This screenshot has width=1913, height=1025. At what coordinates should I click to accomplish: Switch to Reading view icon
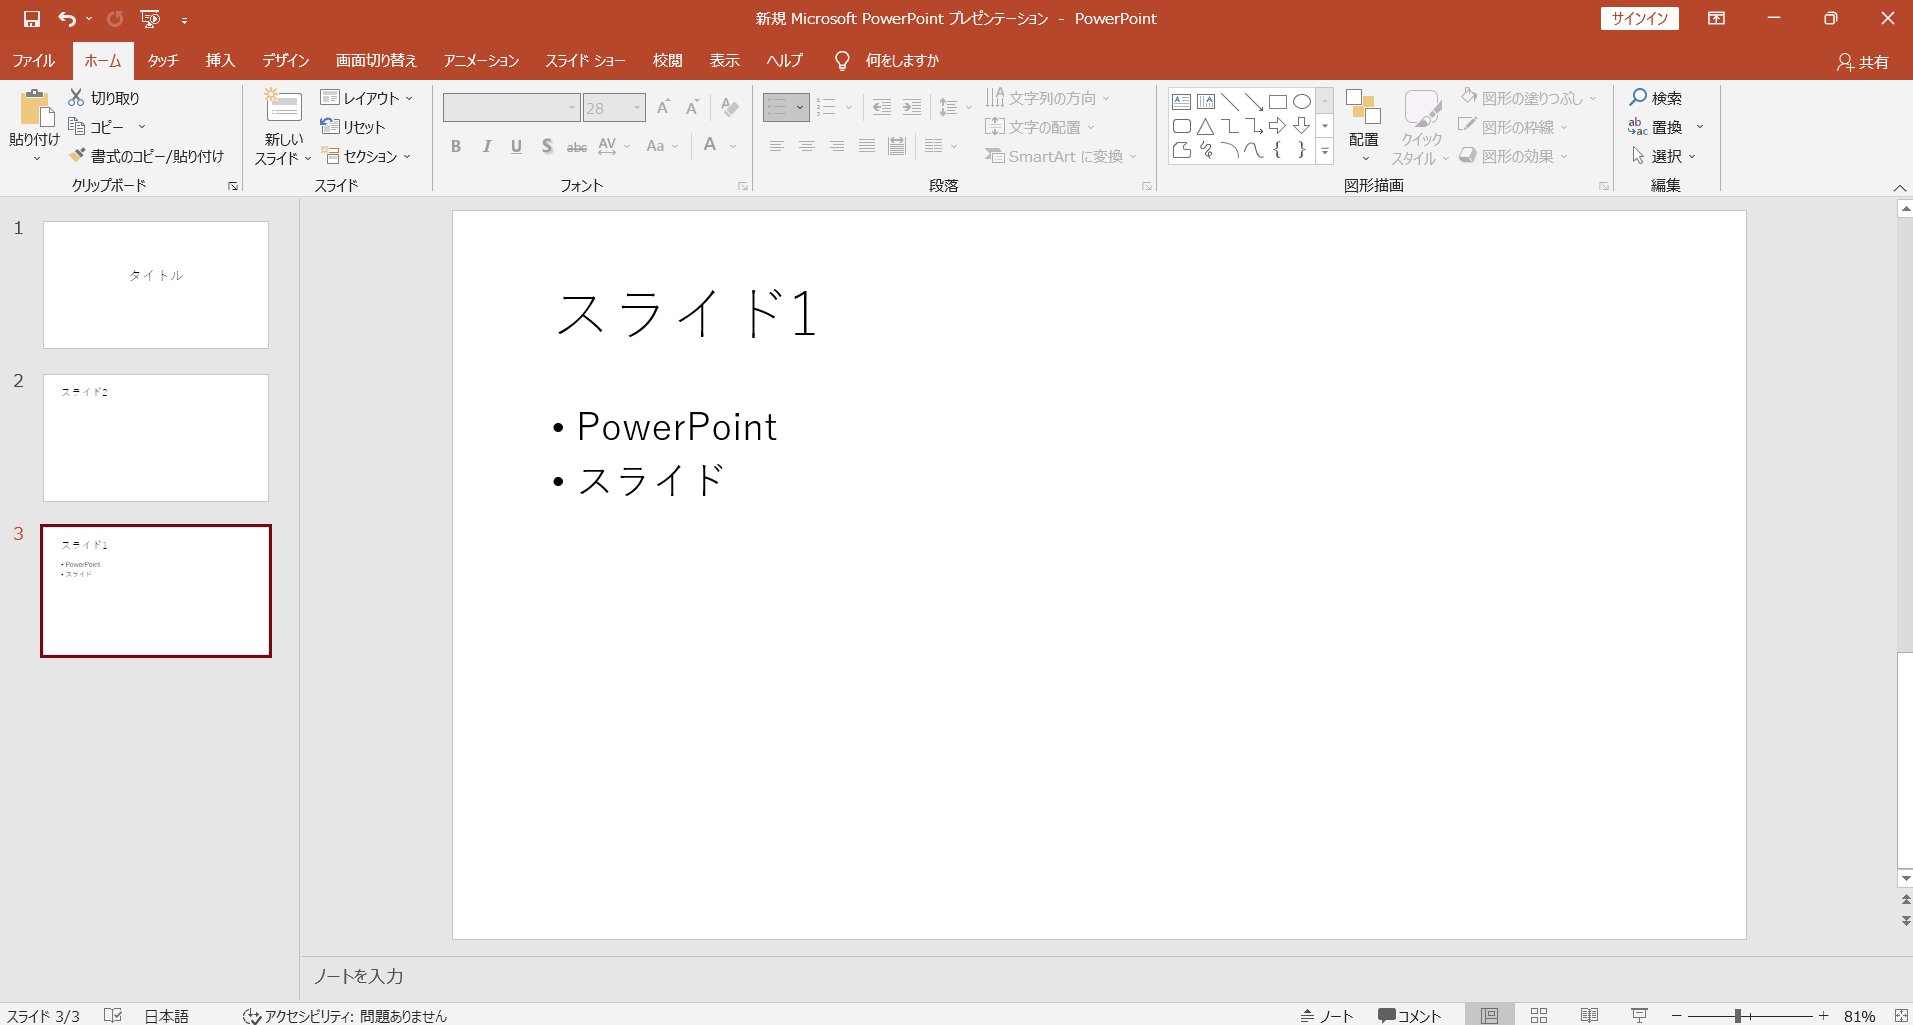[1589, 1015]
